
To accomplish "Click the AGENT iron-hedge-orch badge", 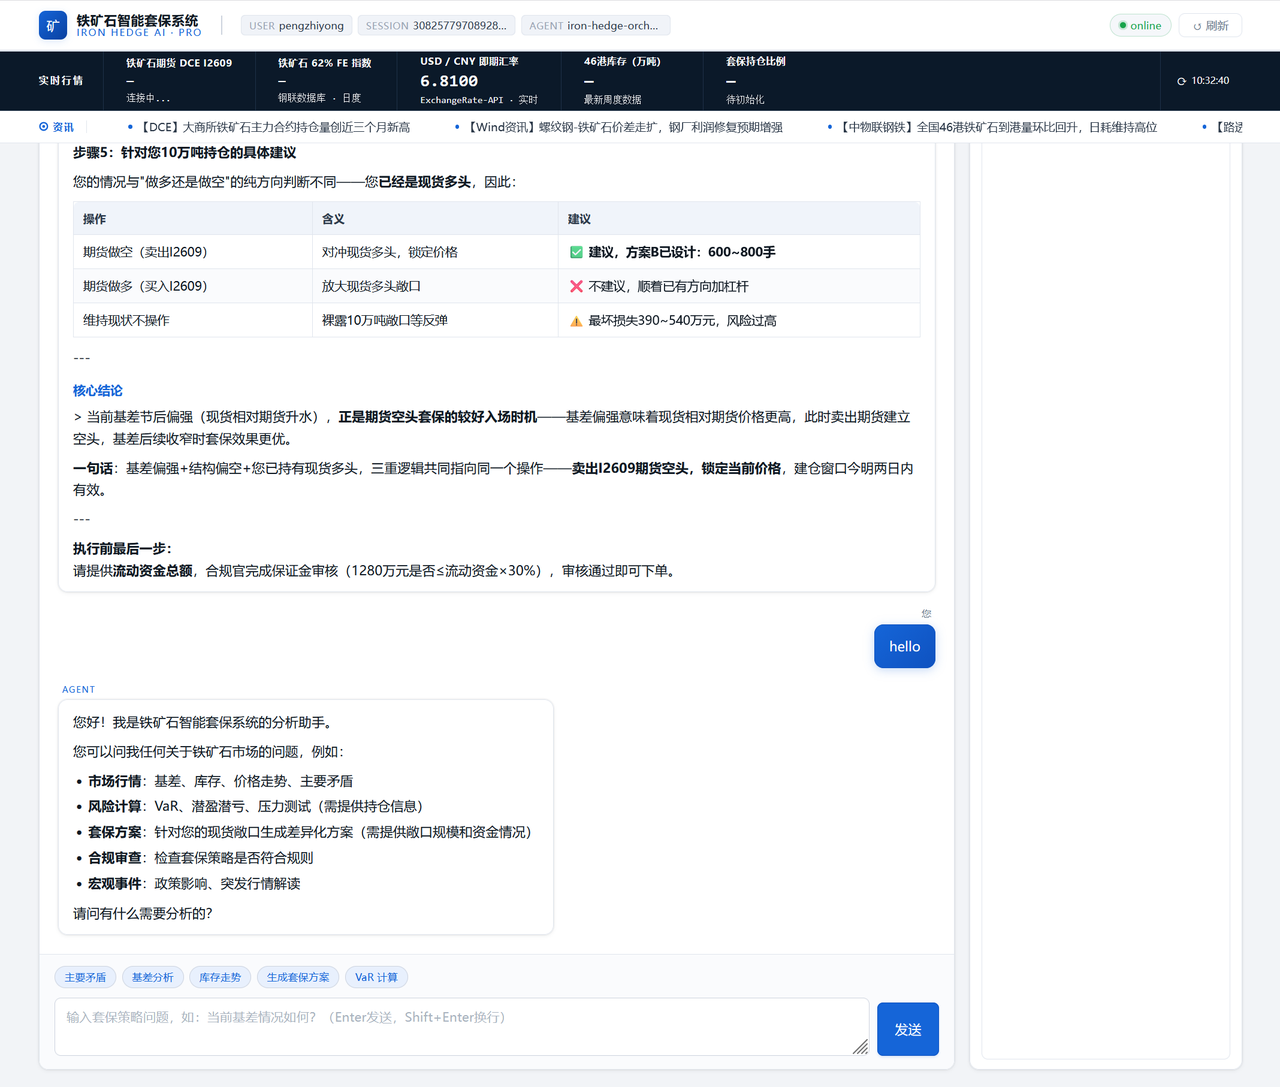I will 595,26.
